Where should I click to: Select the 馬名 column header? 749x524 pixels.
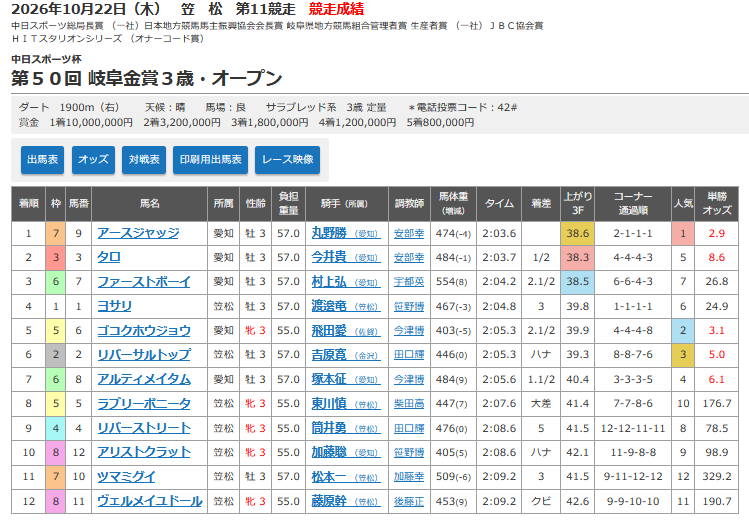pos(150,204)
